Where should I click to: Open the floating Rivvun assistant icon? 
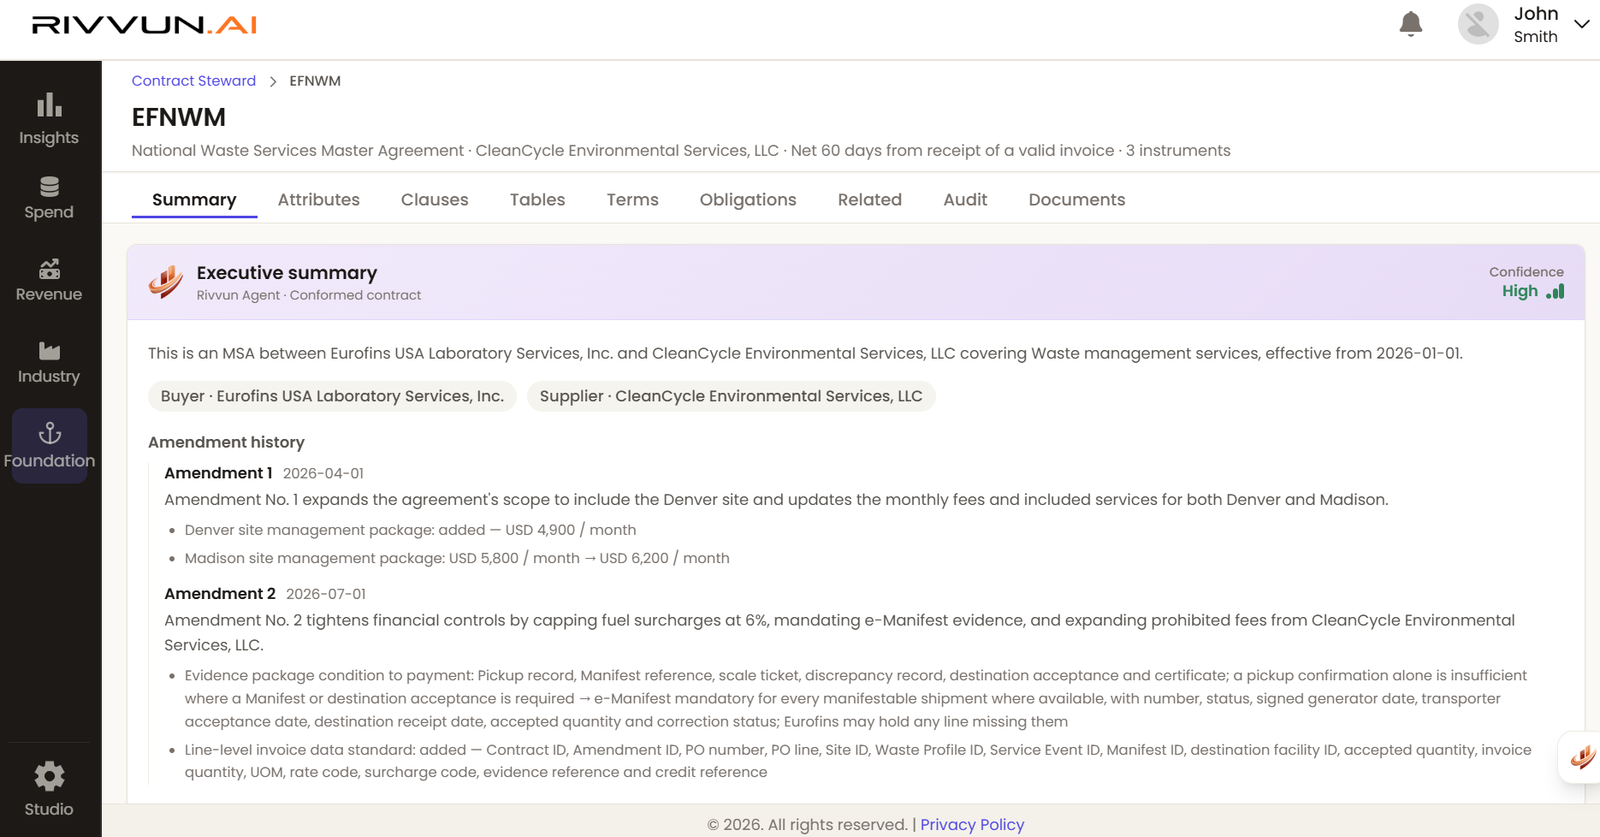tap(1582, 757)
